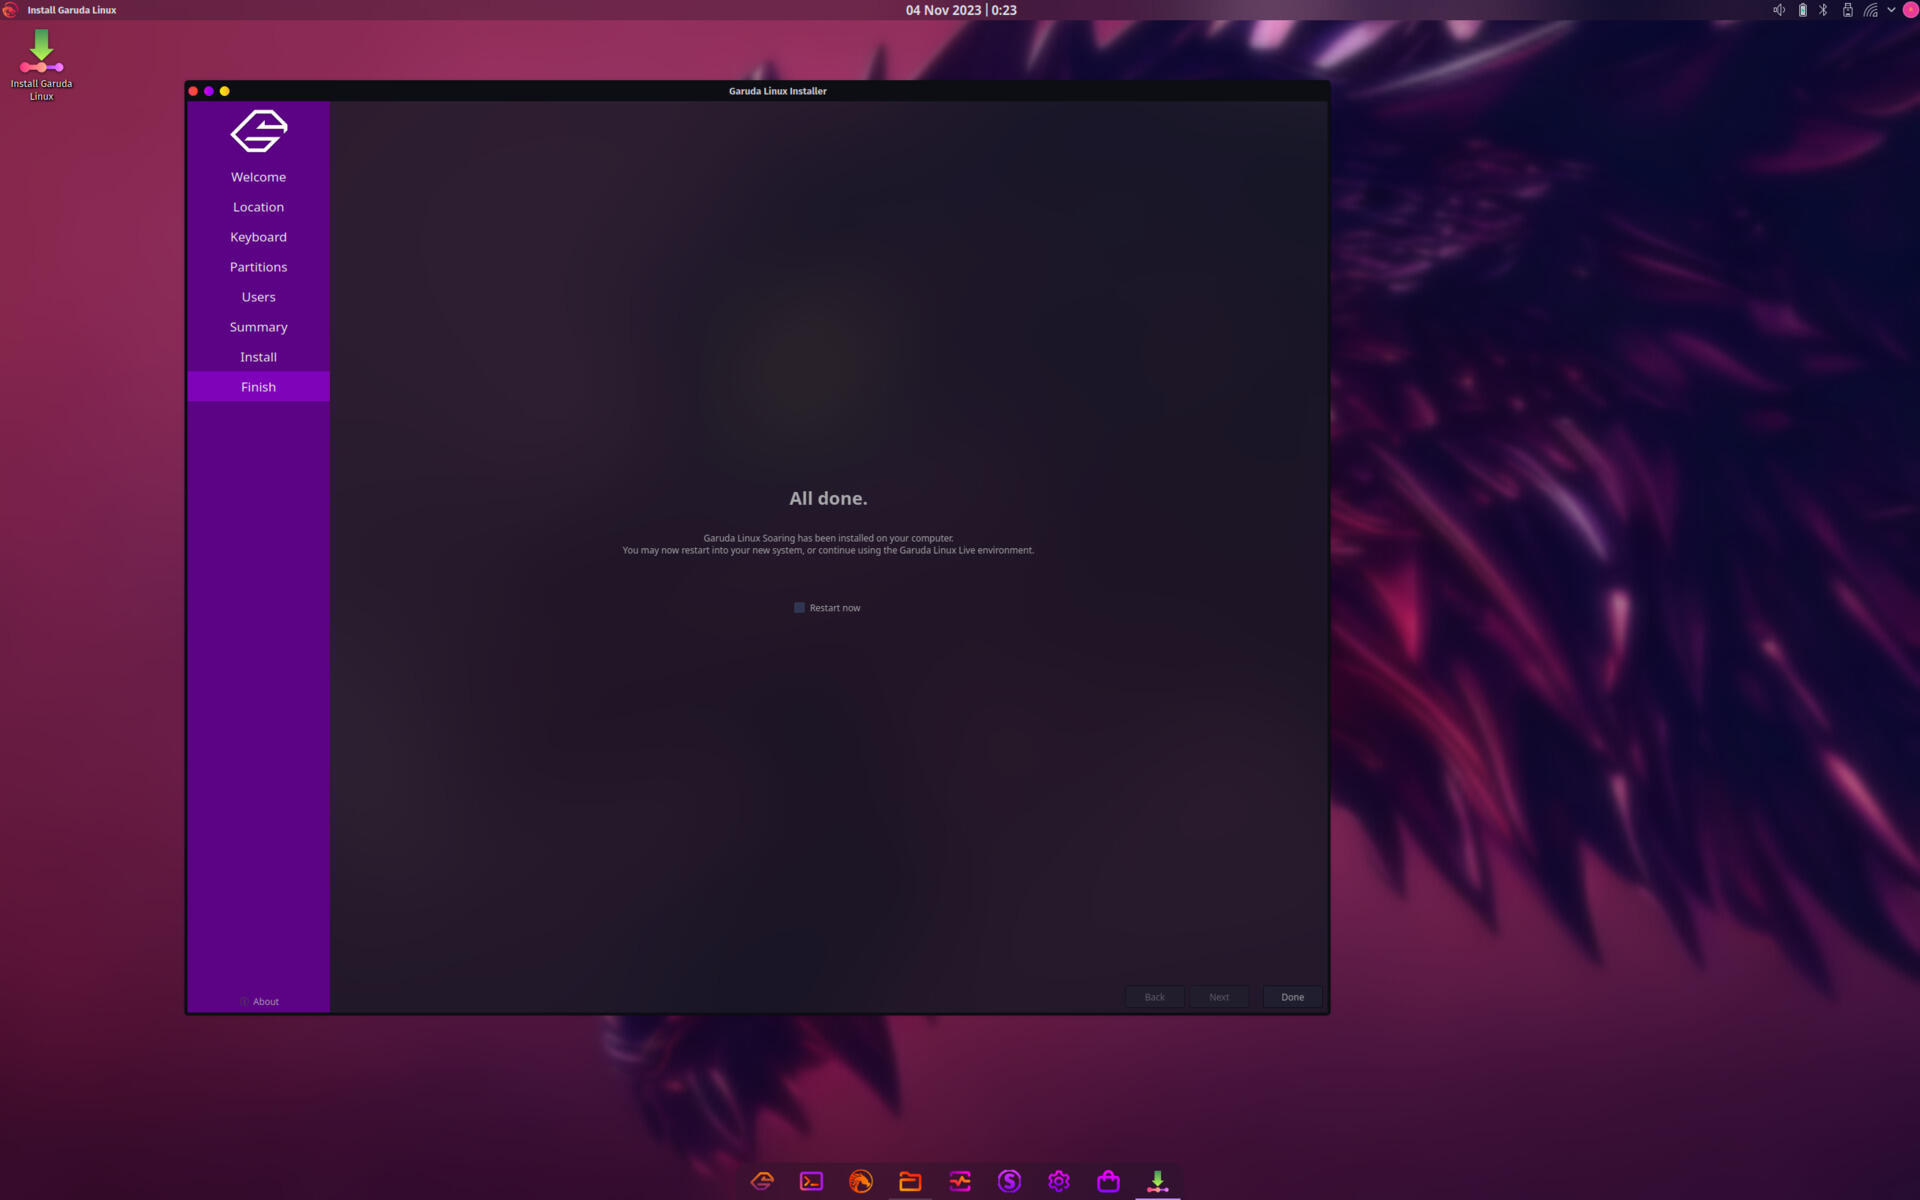The width and height of the screenshot is (1920, 1200).
Task: Click the Done button
Action: tap(1292, 997)
